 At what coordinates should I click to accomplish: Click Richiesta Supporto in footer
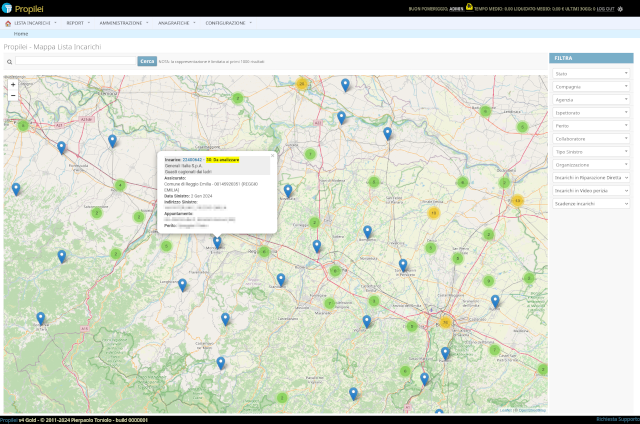[618, 420]
